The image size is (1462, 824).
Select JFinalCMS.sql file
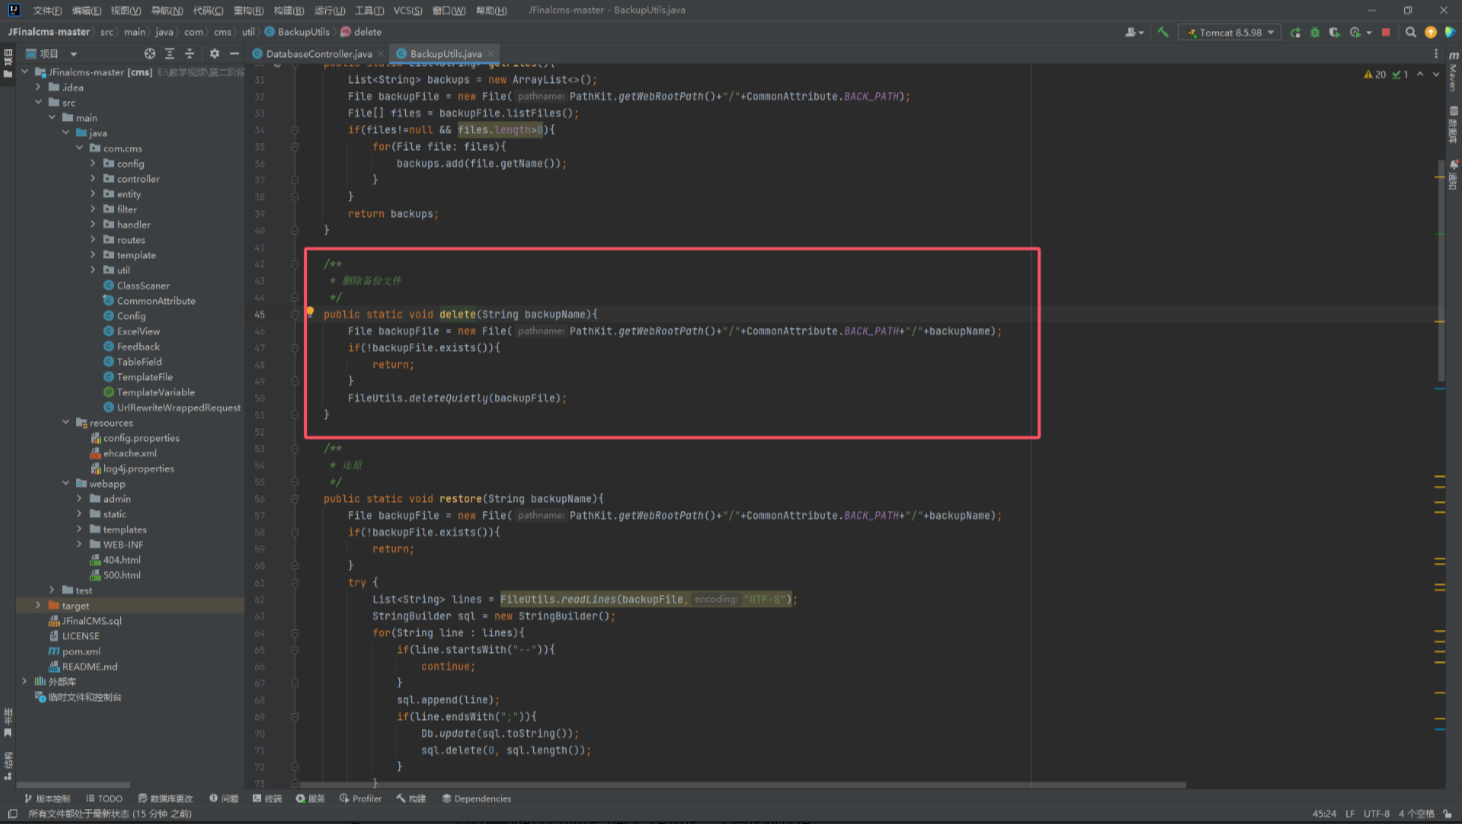(x=85, y=621)
